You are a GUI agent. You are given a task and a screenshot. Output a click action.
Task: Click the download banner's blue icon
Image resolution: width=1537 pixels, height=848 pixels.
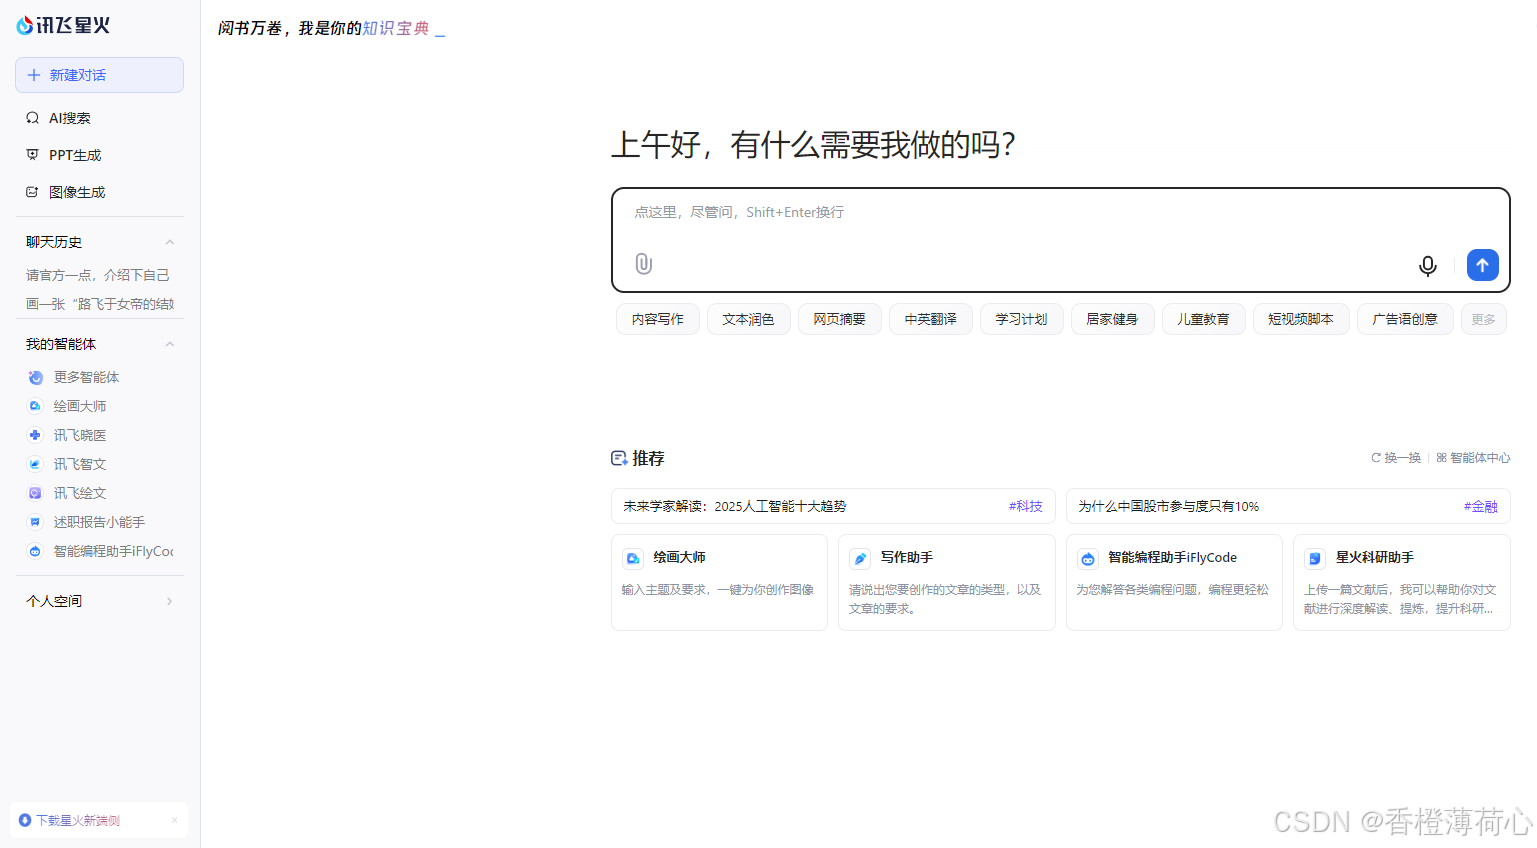[x=25, y=820]
